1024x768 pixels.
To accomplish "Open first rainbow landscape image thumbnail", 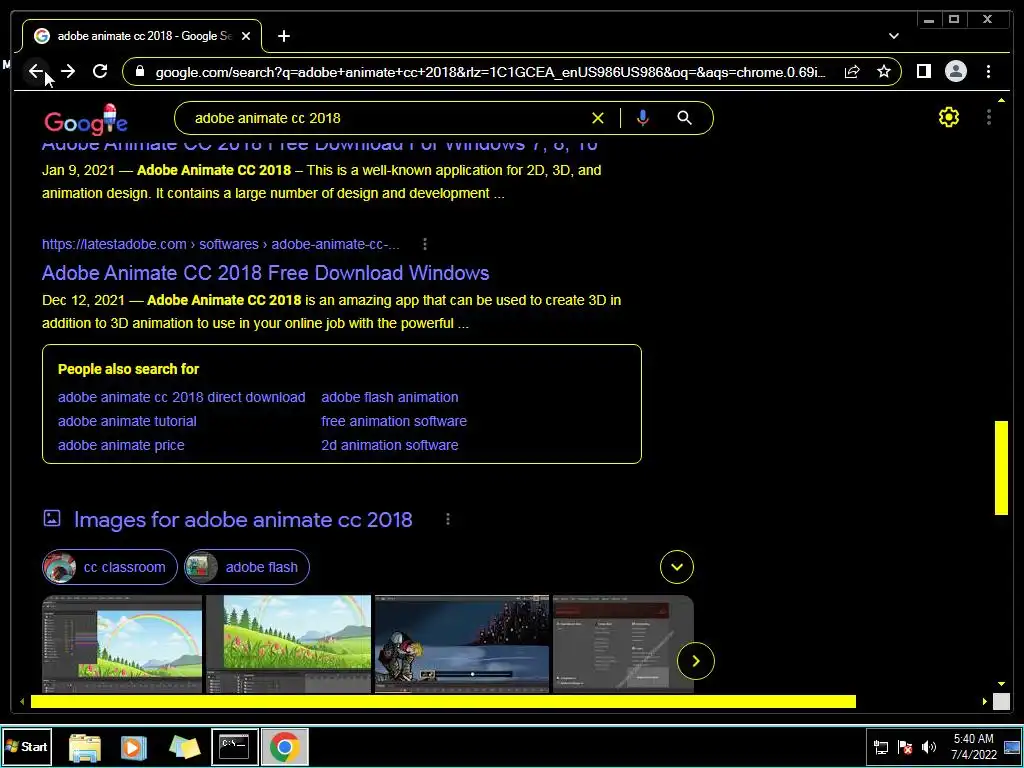I will click(x=122, y=644).
